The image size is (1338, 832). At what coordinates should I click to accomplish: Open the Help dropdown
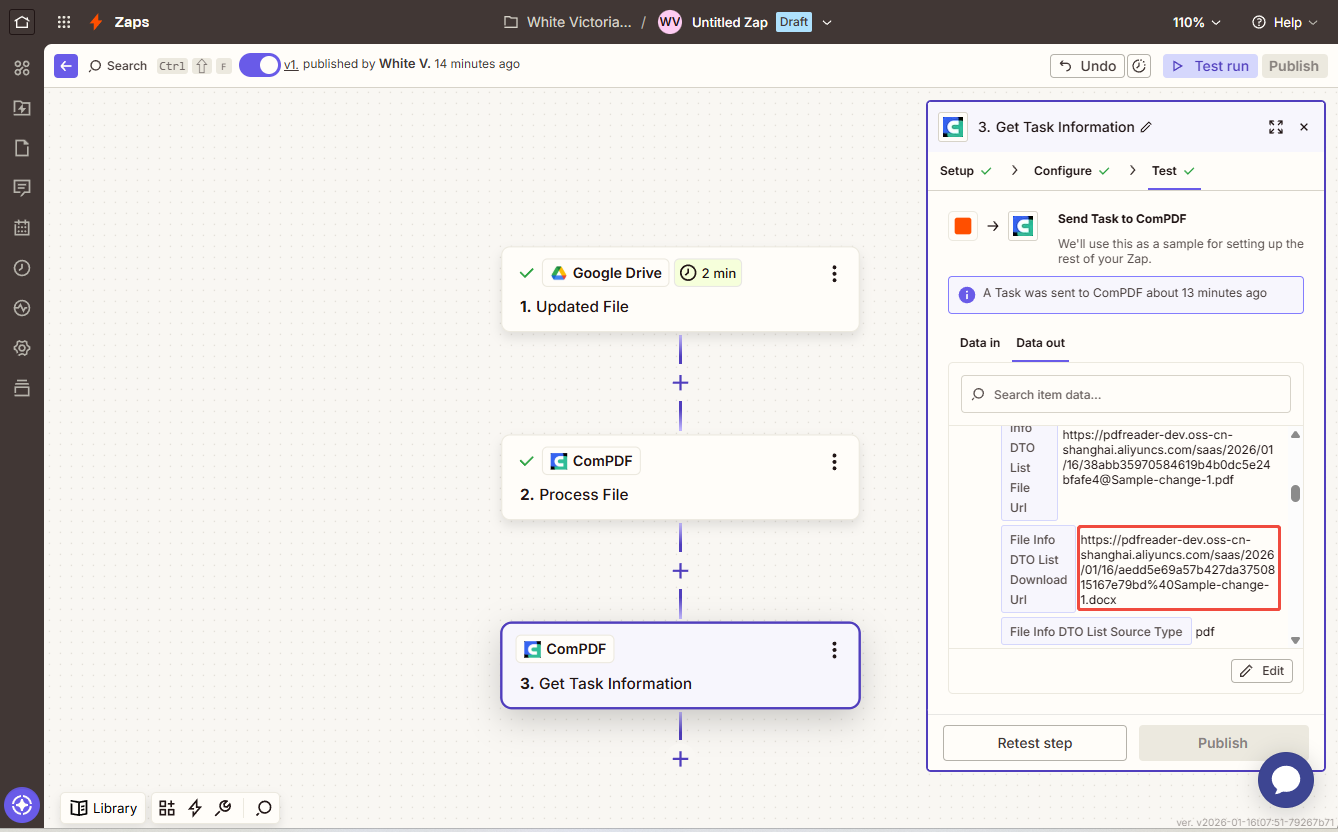tap(1284, 21)
